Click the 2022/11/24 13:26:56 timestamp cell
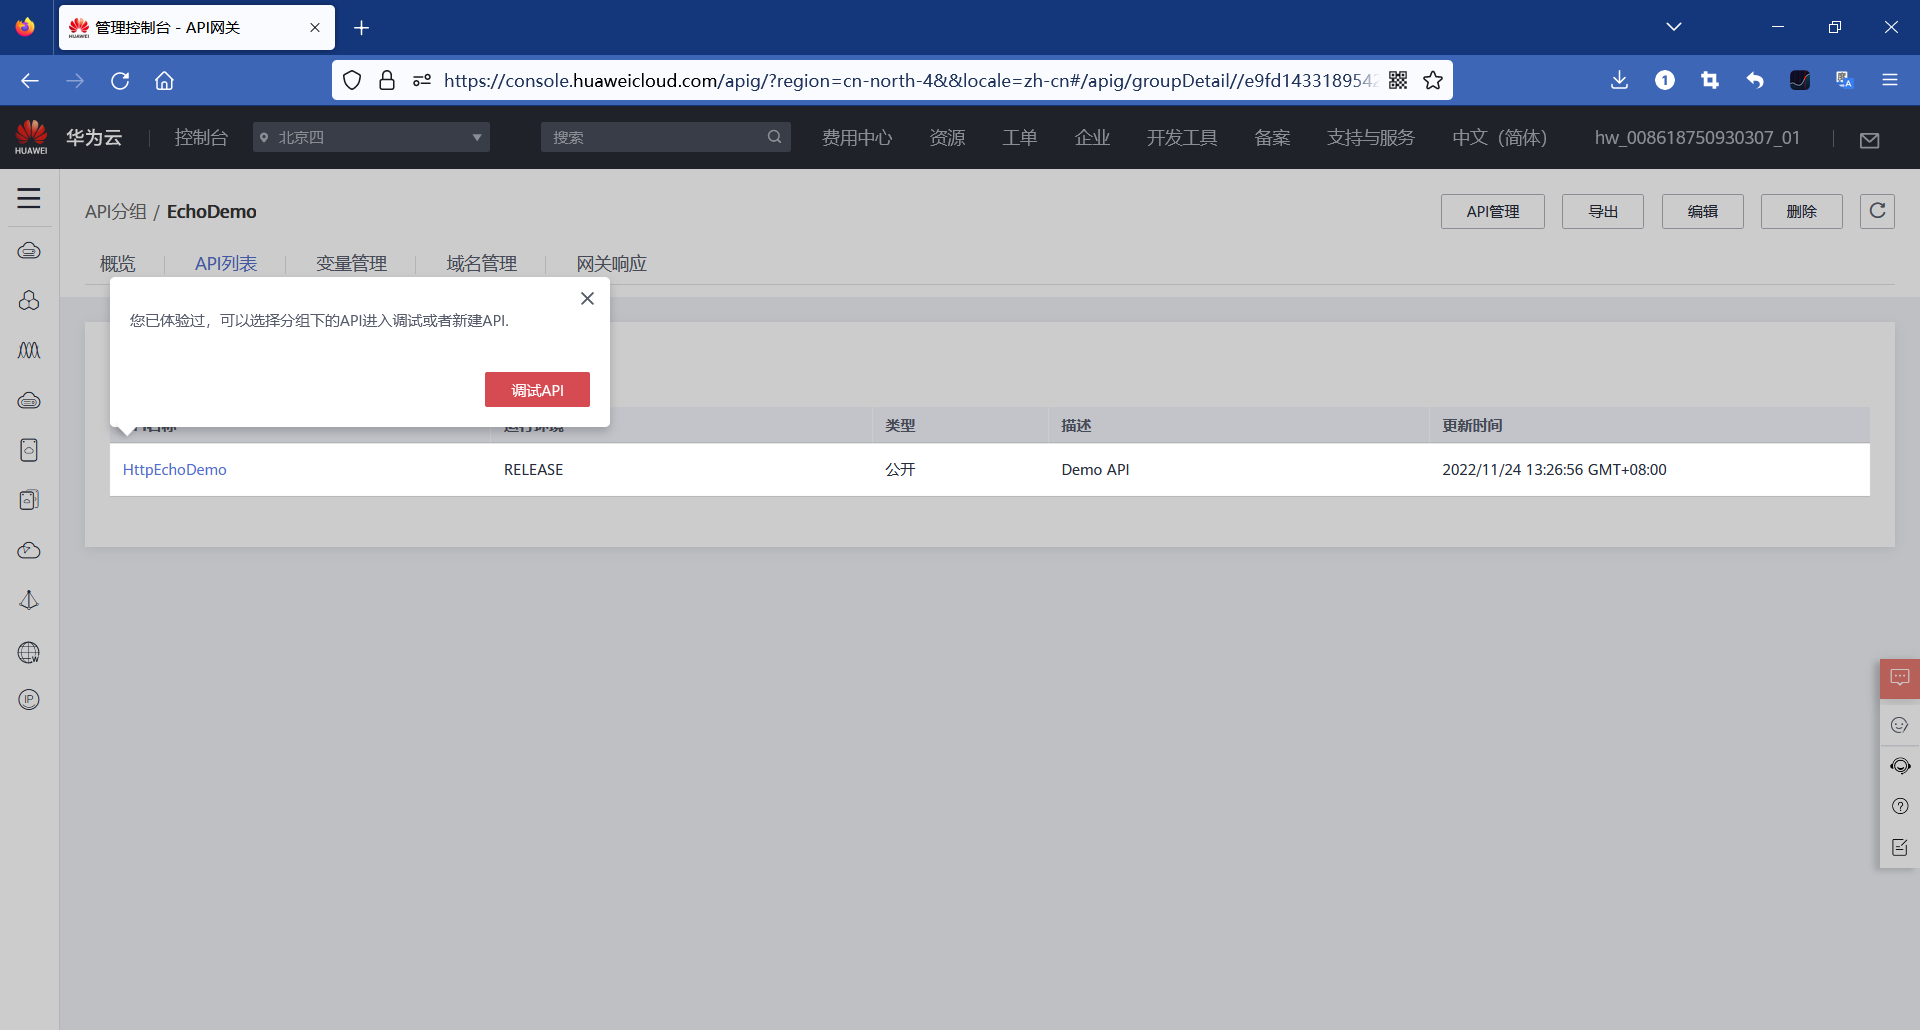Screen dimensions: 1920x1030 point(1554,469)
